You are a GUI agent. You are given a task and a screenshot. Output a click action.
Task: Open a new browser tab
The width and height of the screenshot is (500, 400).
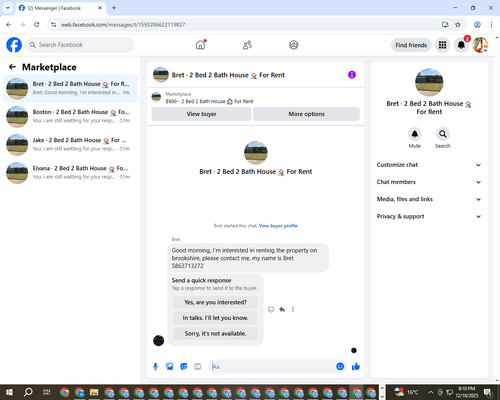(x=114, y=8)
